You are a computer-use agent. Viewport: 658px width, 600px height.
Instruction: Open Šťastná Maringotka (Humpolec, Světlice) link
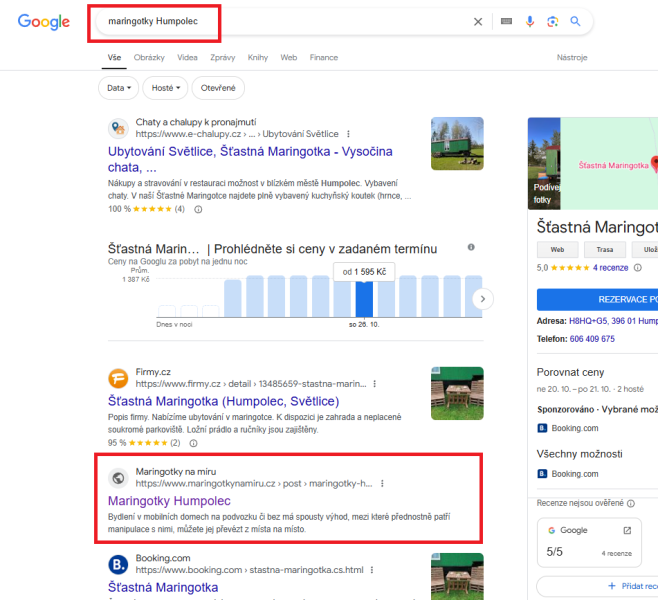coord(223,401)
